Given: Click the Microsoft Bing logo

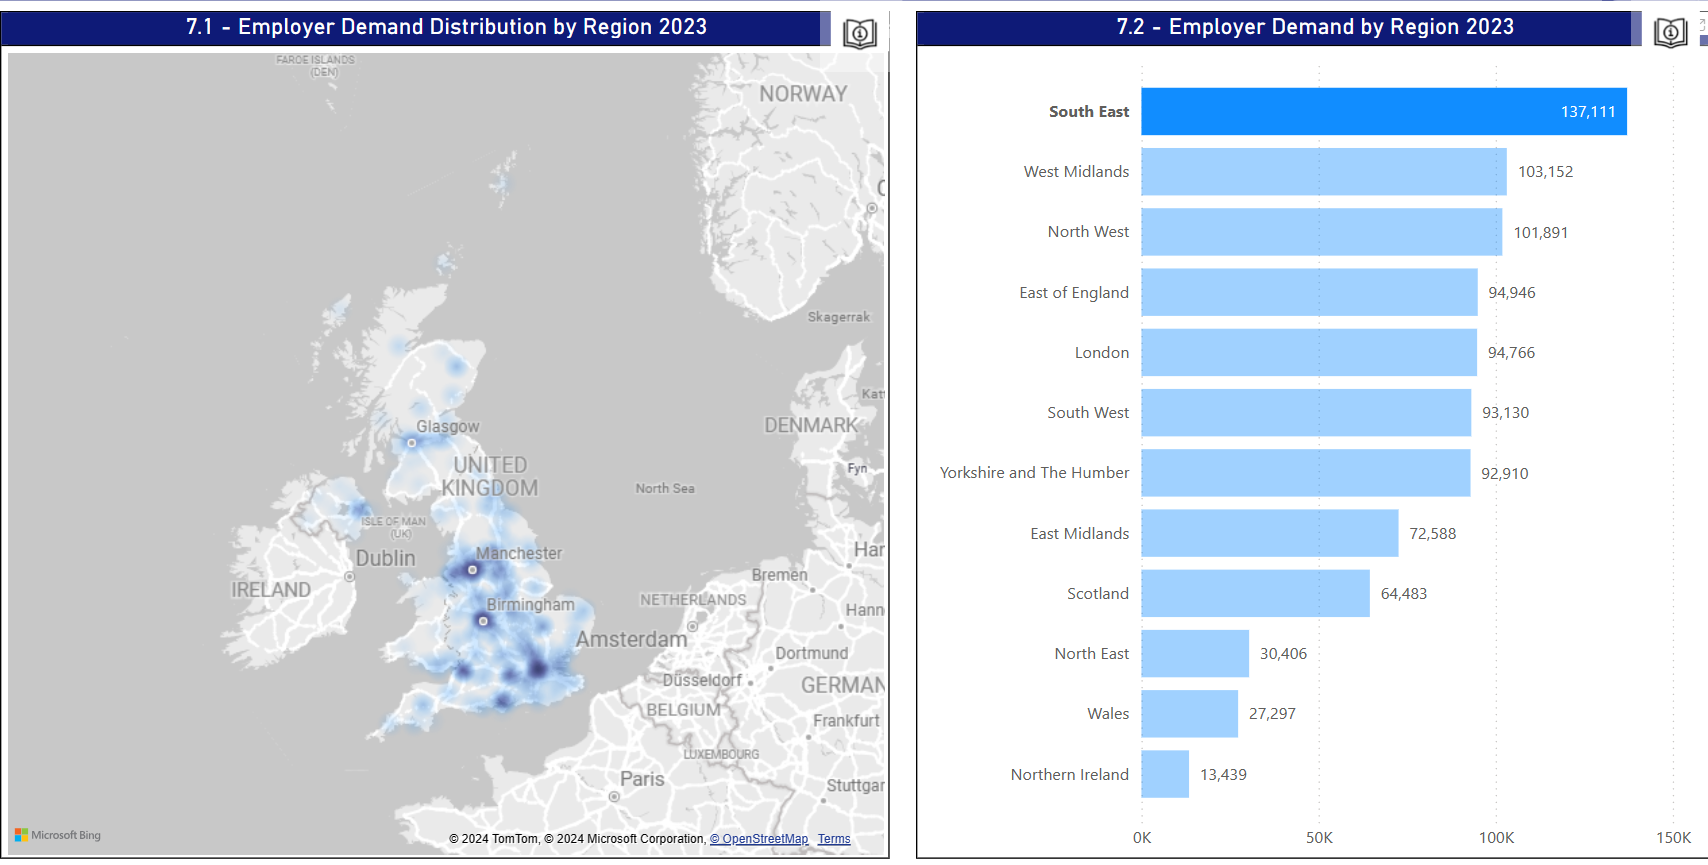Looking at the screenshot, I should (58, 835).
